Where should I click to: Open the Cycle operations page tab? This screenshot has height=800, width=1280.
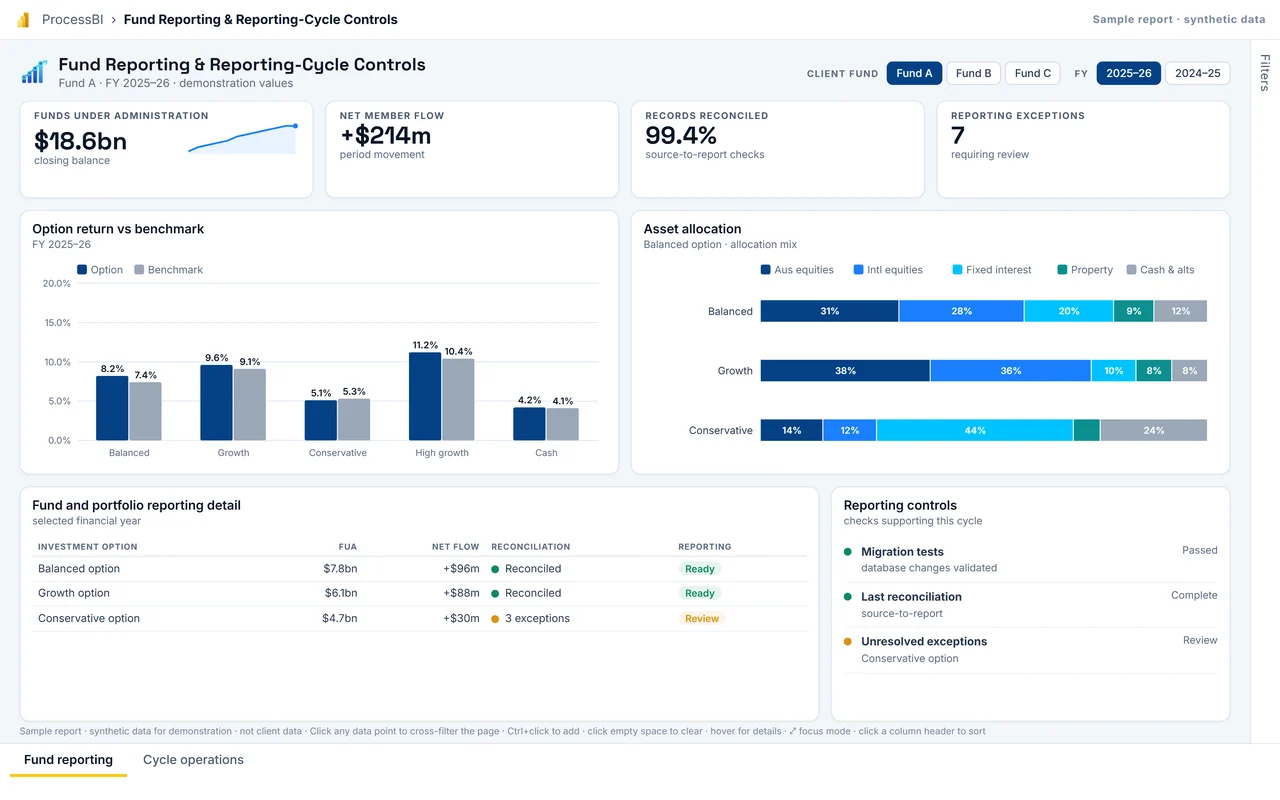[193, 760]
